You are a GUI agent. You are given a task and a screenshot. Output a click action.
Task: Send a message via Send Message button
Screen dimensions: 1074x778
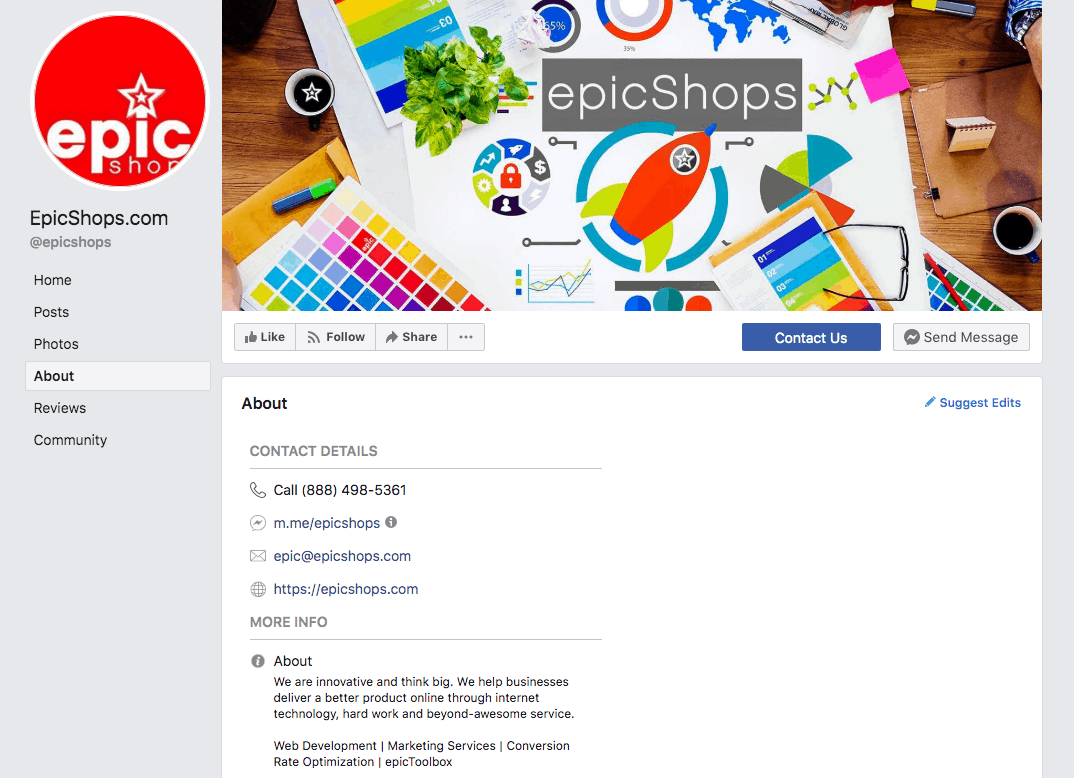coord(961,338)
